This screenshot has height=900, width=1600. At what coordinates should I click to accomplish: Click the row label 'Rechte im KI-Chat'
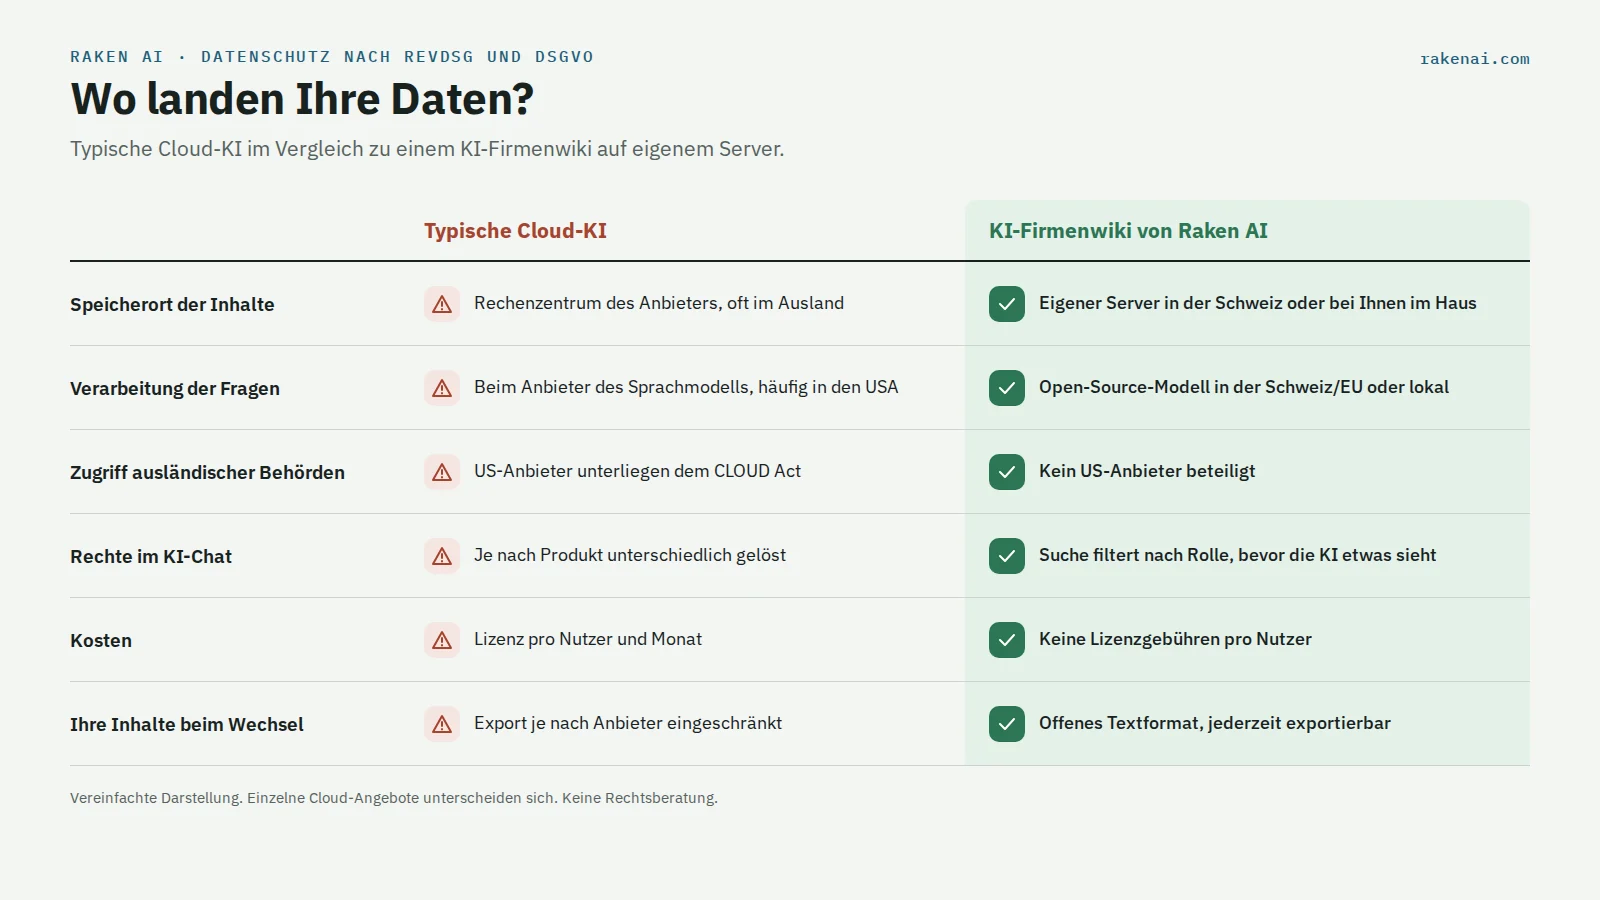[151, 557]
